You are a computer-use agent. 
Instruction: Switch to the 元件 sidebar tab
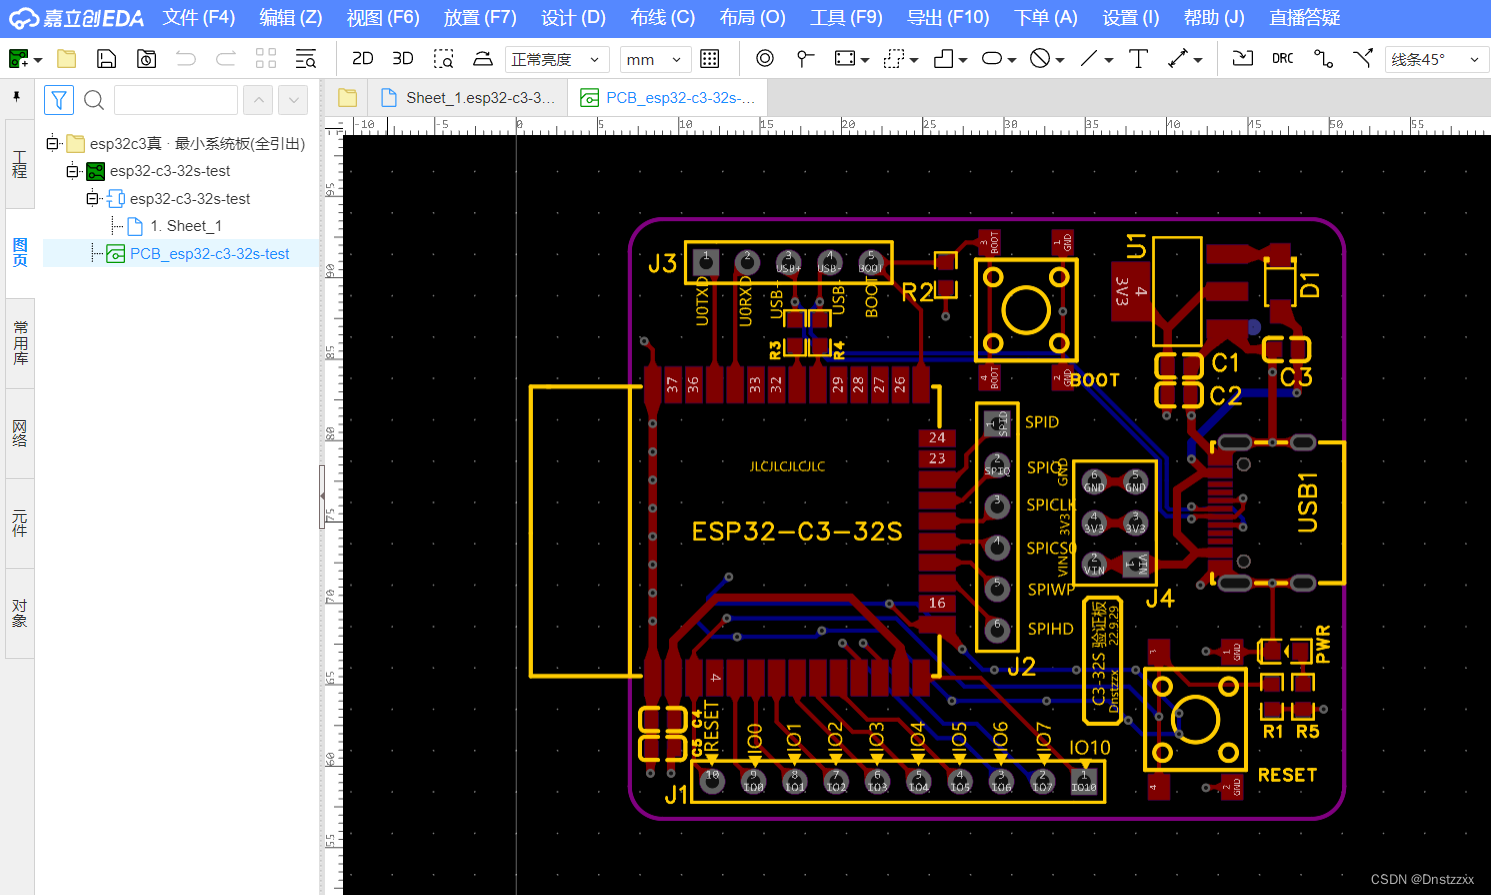[x=19, y=523]
